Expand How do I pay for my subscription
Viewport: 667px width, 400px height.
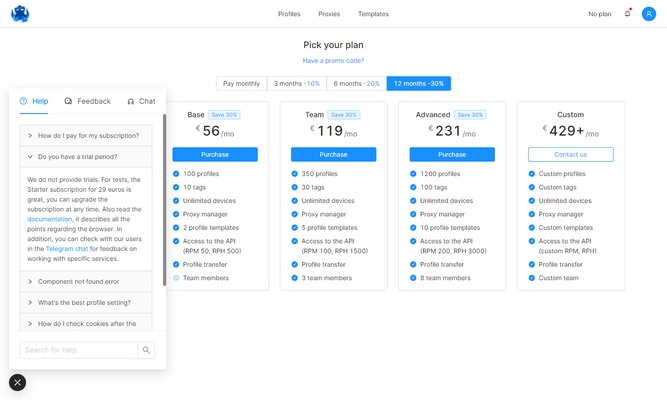pyautogui.click(x=86, y=136)
